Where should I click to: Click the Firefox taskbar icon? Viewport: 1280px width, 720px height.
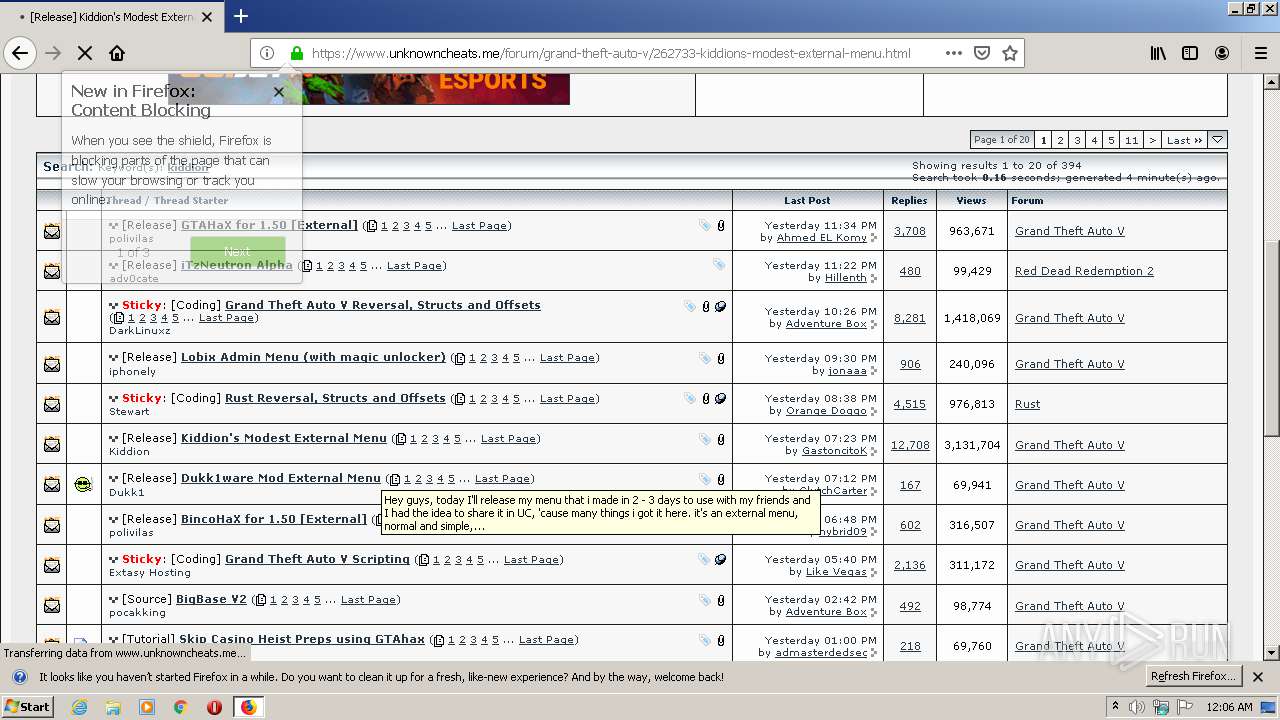pos(248,707)
